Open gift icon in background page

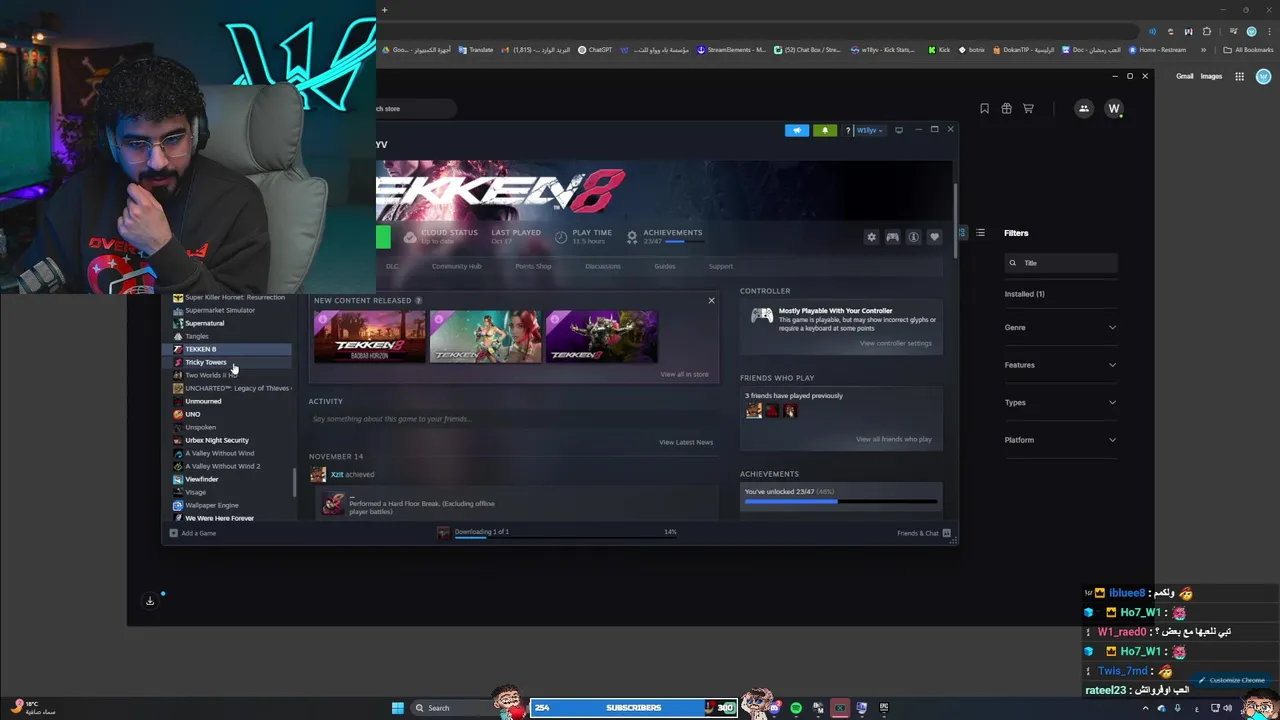coord(1006,108)
